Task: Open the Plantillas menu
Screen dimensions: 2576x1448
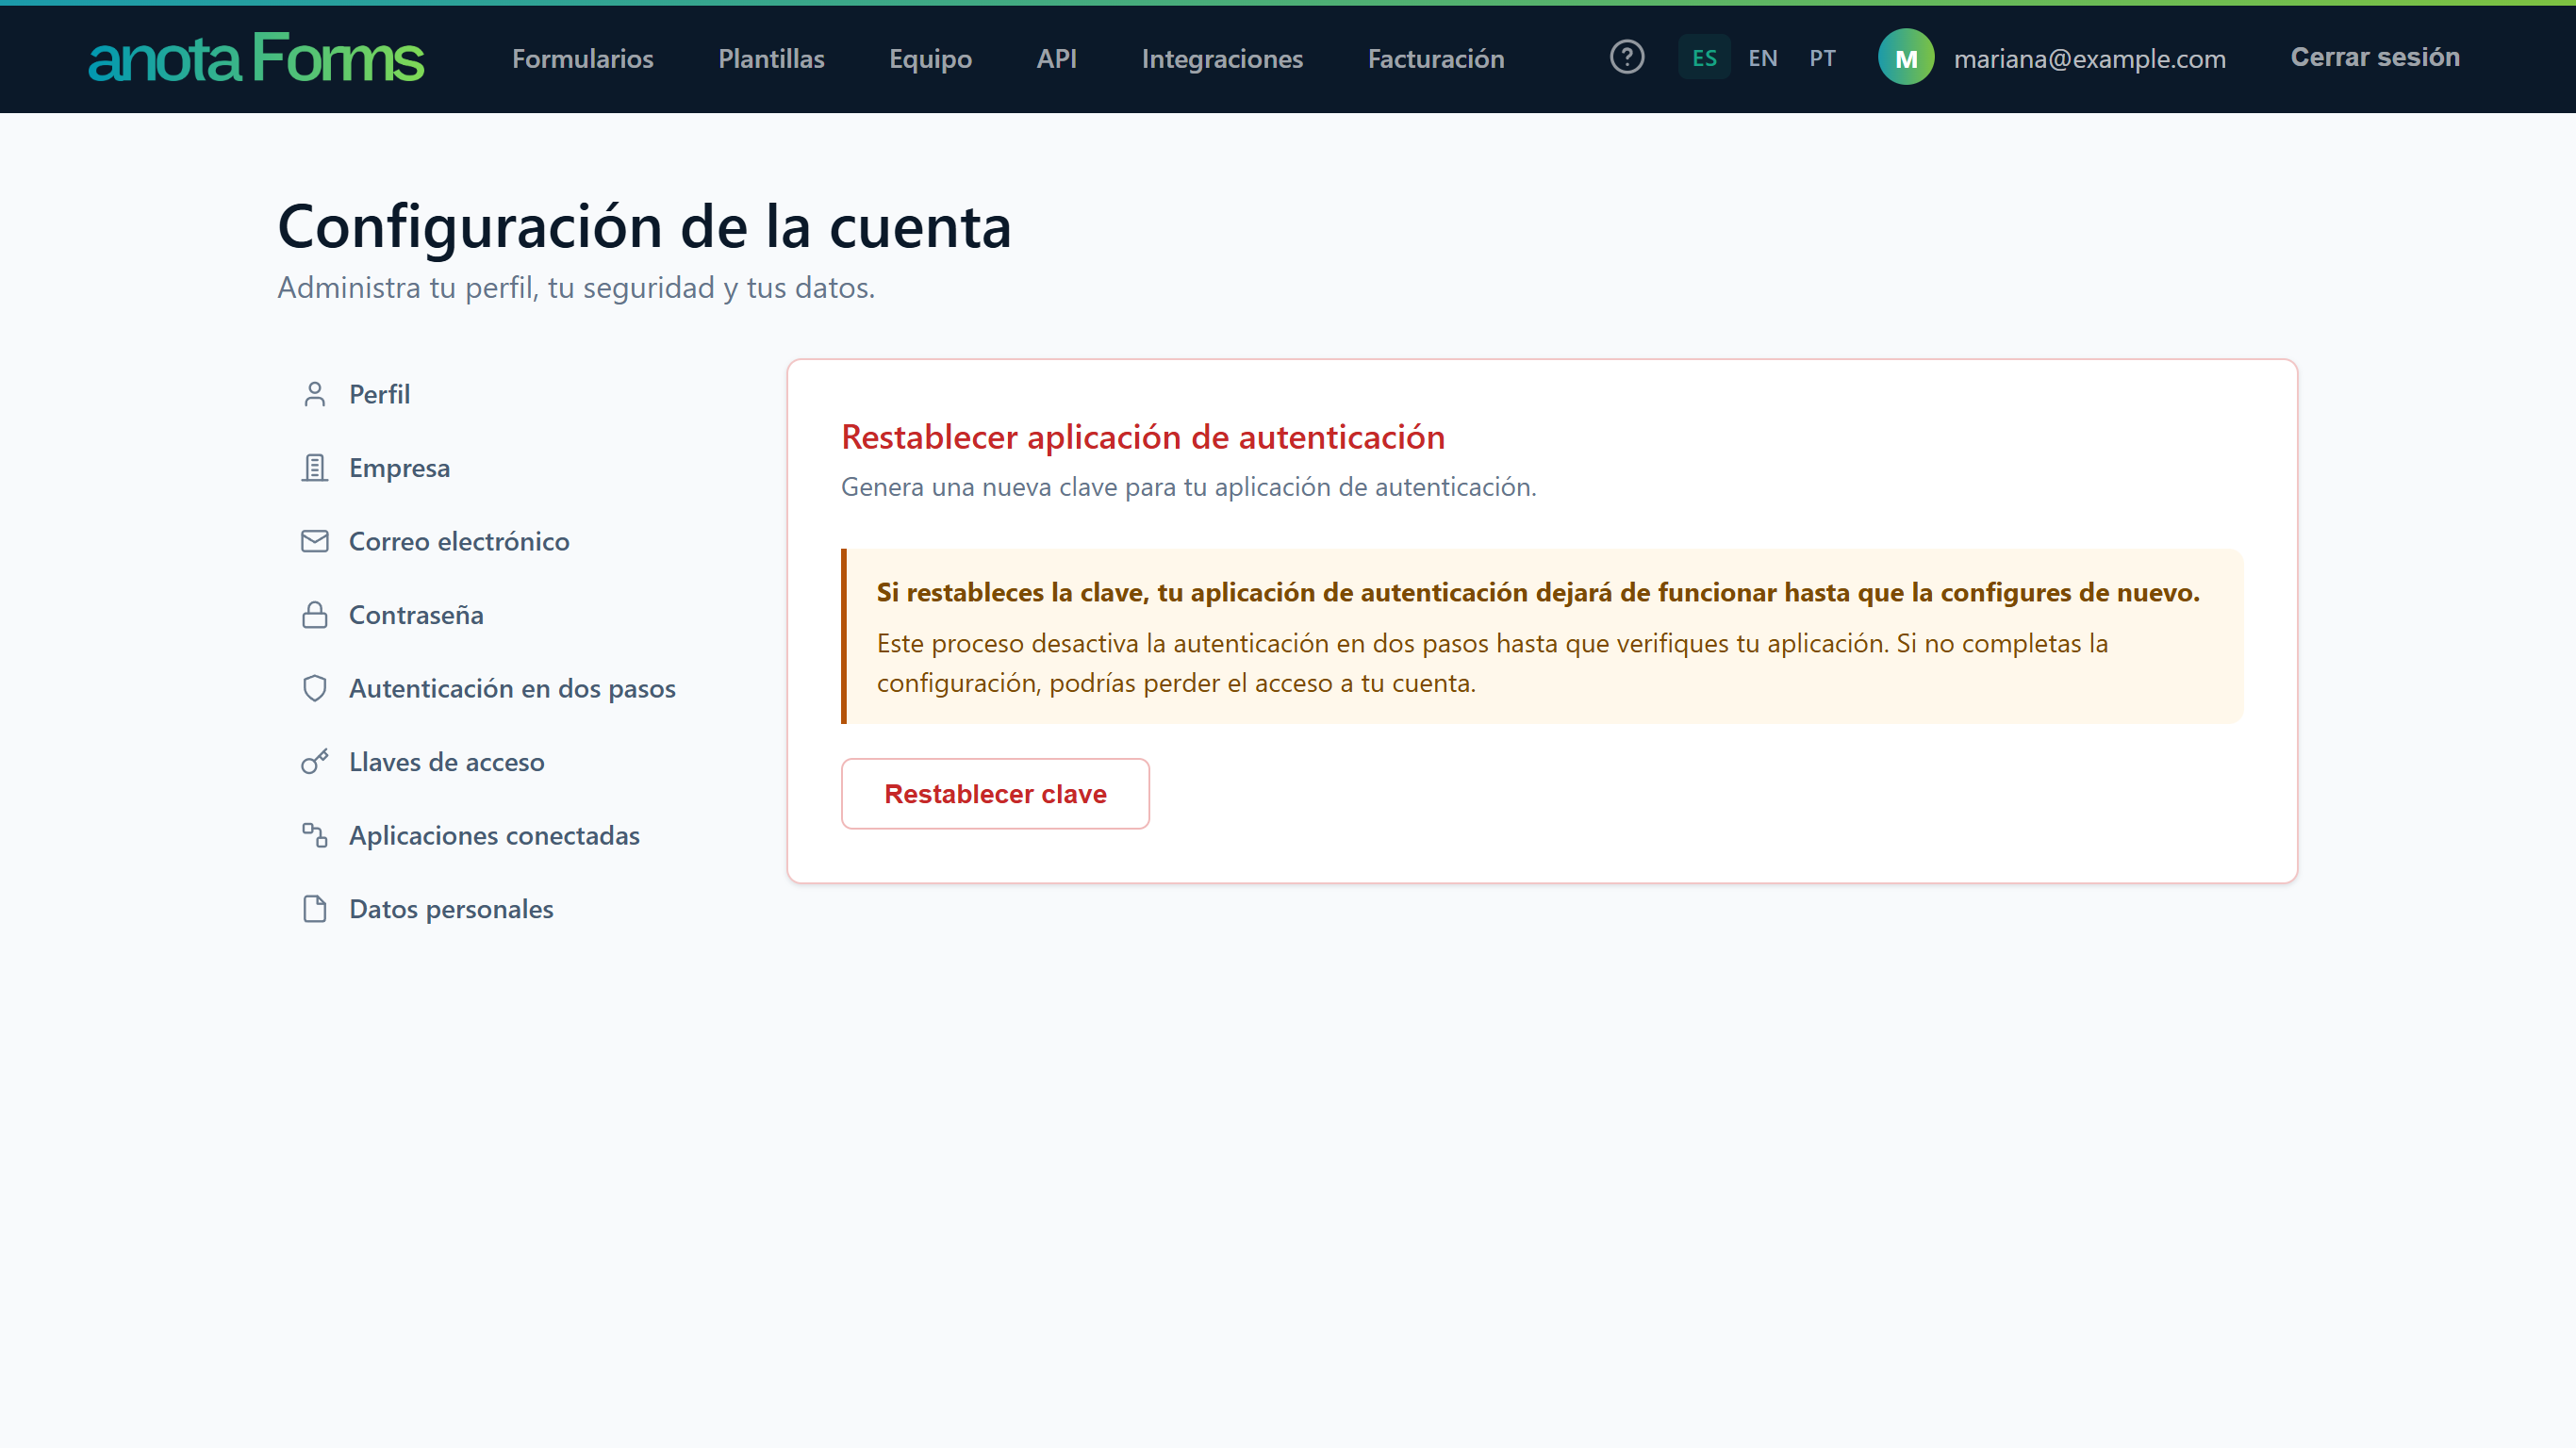Action: coord(771,58)
